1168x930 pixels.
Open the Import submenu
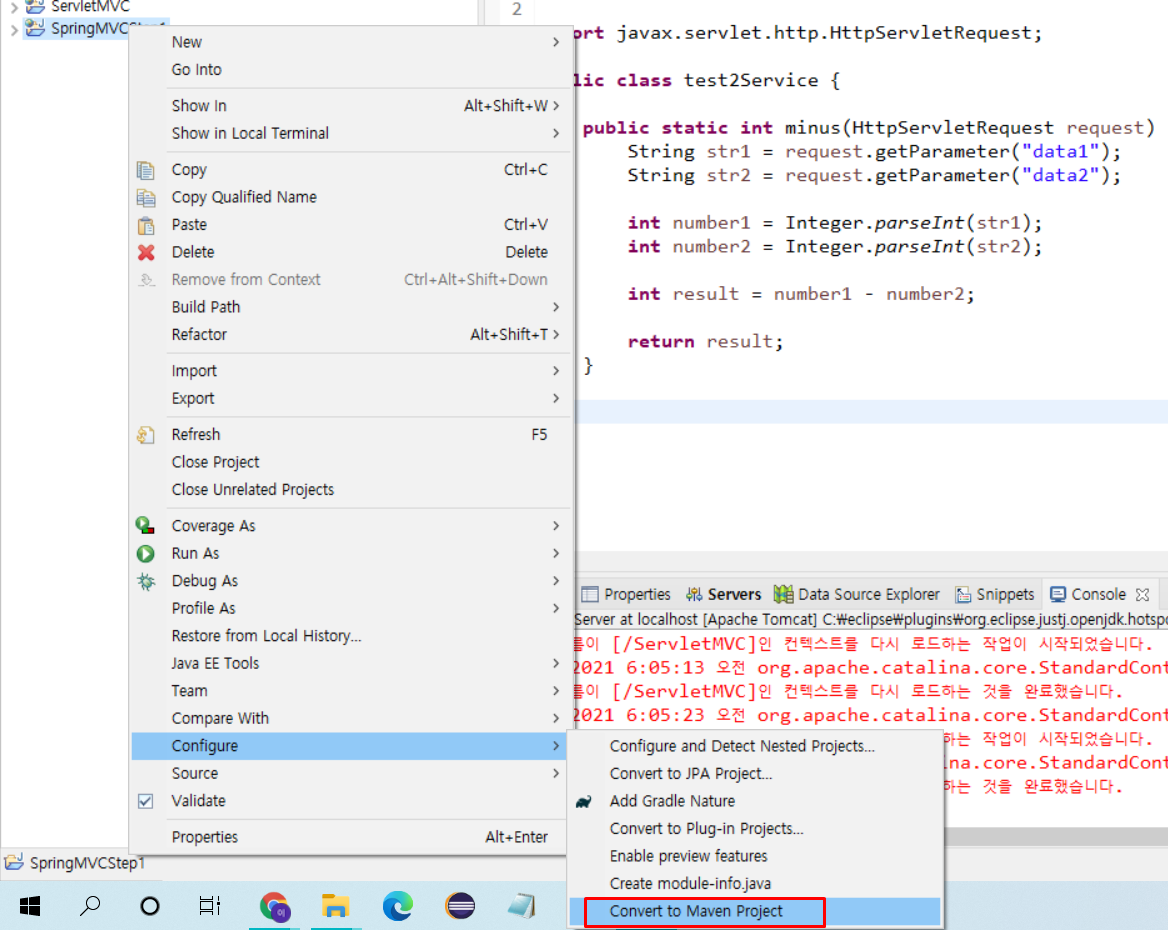tap(349, 371)
